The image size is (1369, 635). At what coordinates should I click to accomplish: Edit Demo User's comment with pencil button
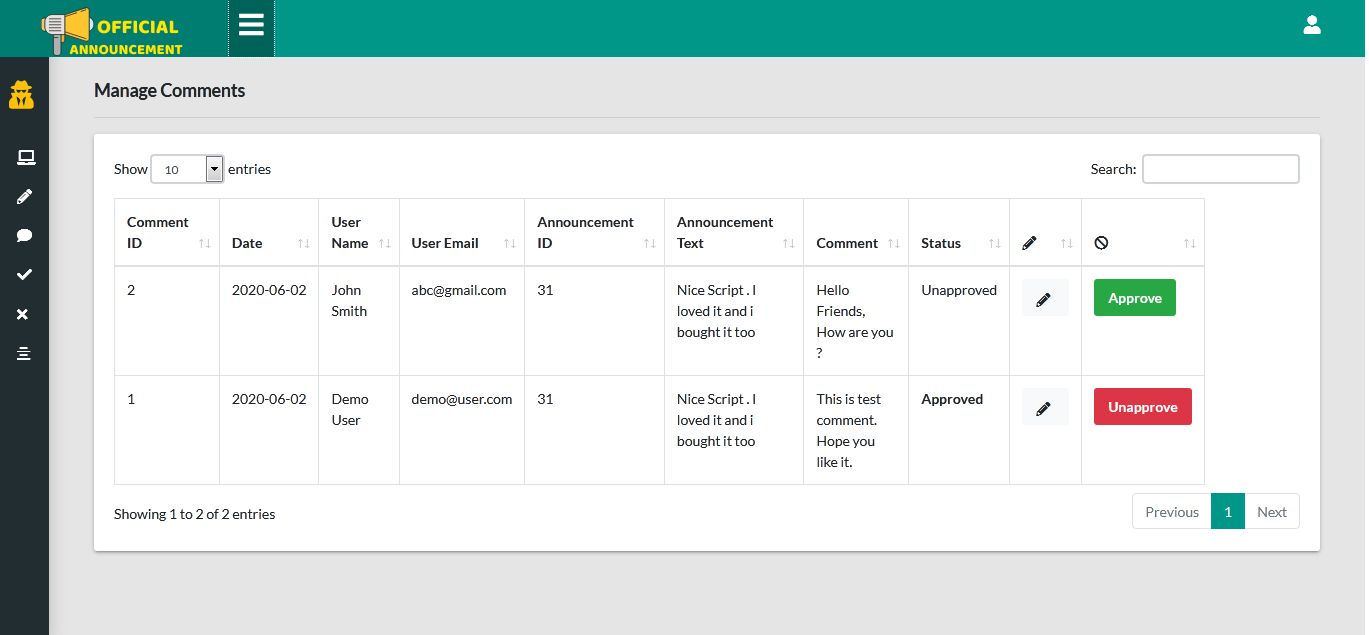1044,408
